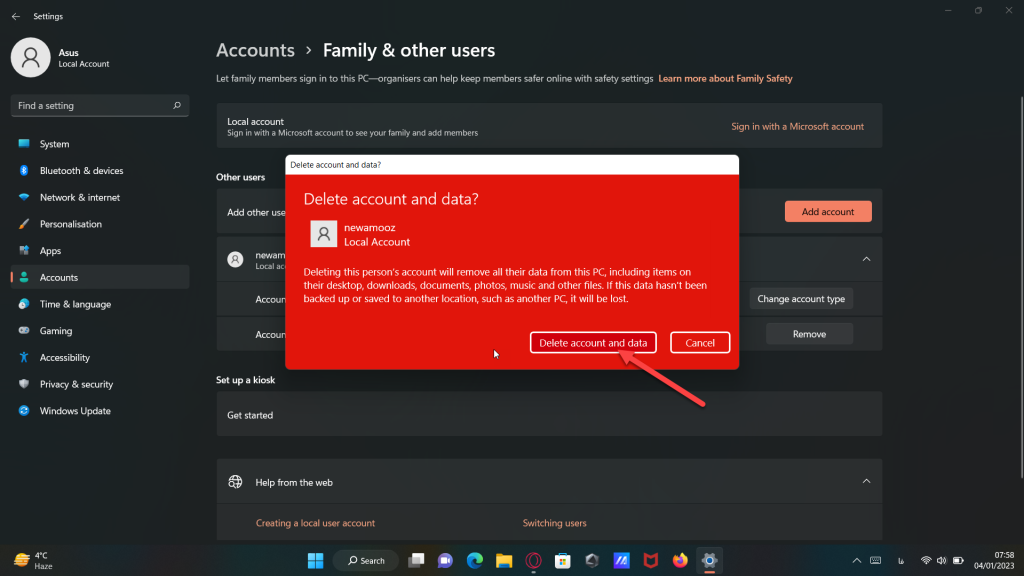Open Personalisation settings
Image resolution: width=1024 pixels, height=576 pixels.
70,224
